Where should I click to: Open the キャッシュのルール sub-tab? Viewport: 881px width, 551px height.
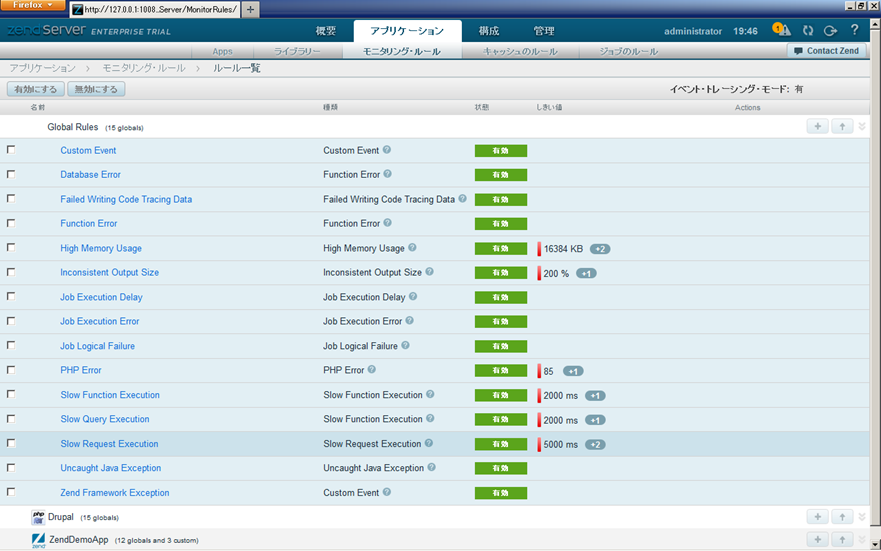[520, 51]
